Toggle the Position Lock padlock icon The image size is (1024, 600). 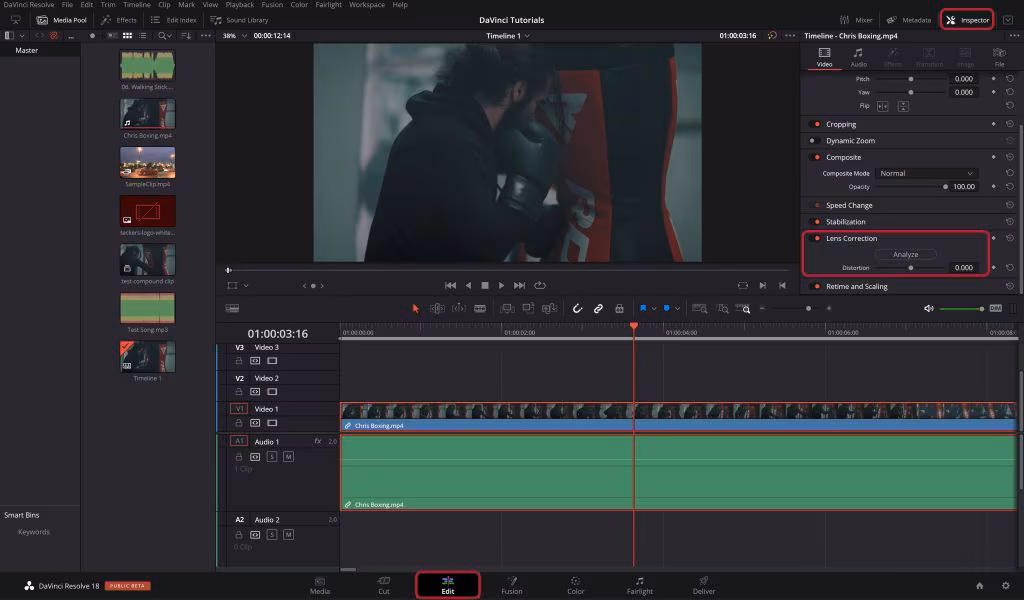pyautogui.click(x=619, y=309)
